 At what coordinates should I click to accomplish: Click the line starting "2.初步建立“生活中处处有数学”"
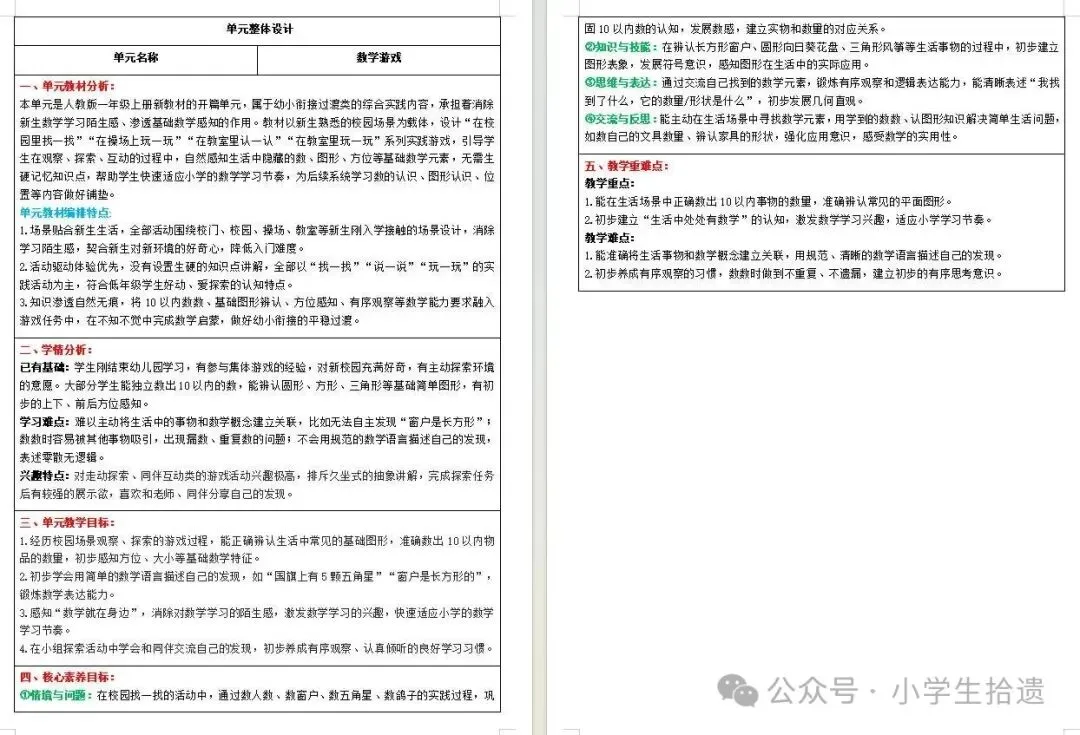(789, 220)
